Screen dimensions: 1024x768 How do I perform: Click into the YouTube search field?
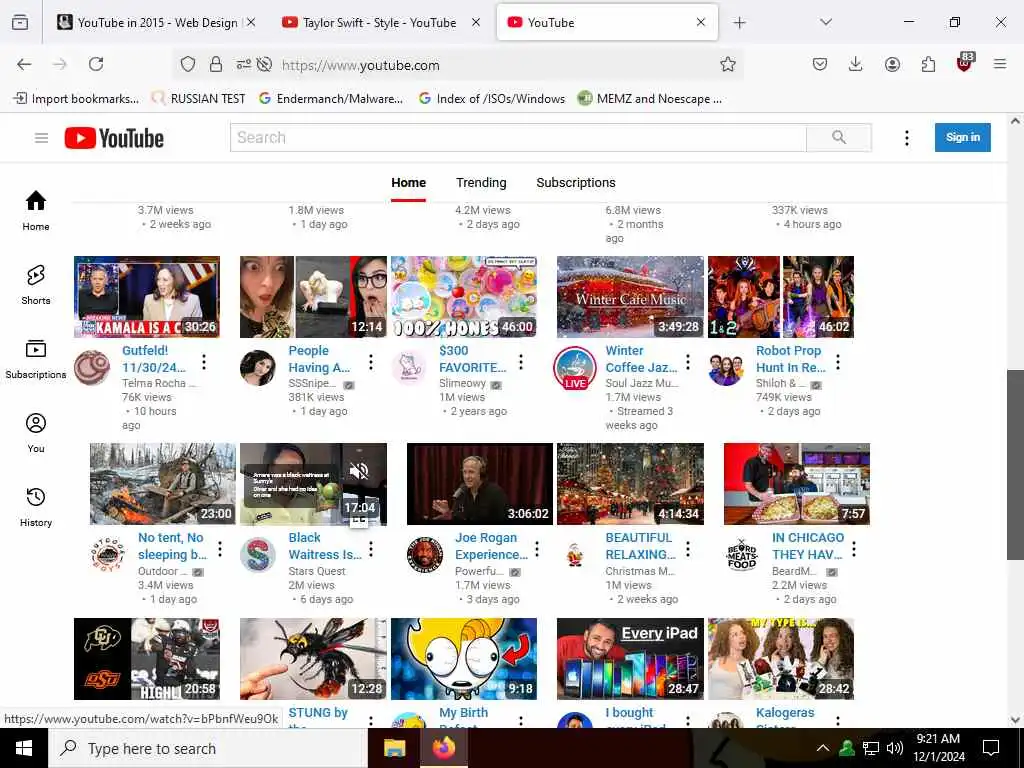(518, 137)
